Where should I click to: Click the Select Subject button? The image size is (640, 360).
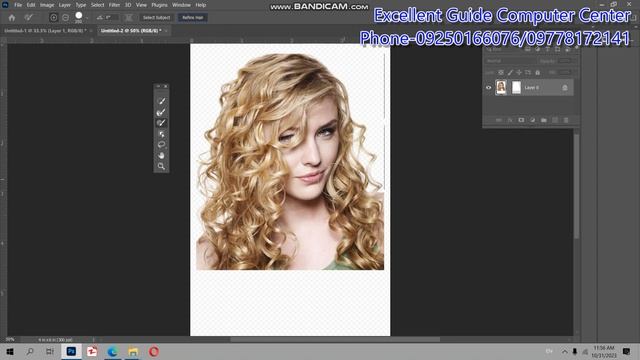[x=156, y=18]
